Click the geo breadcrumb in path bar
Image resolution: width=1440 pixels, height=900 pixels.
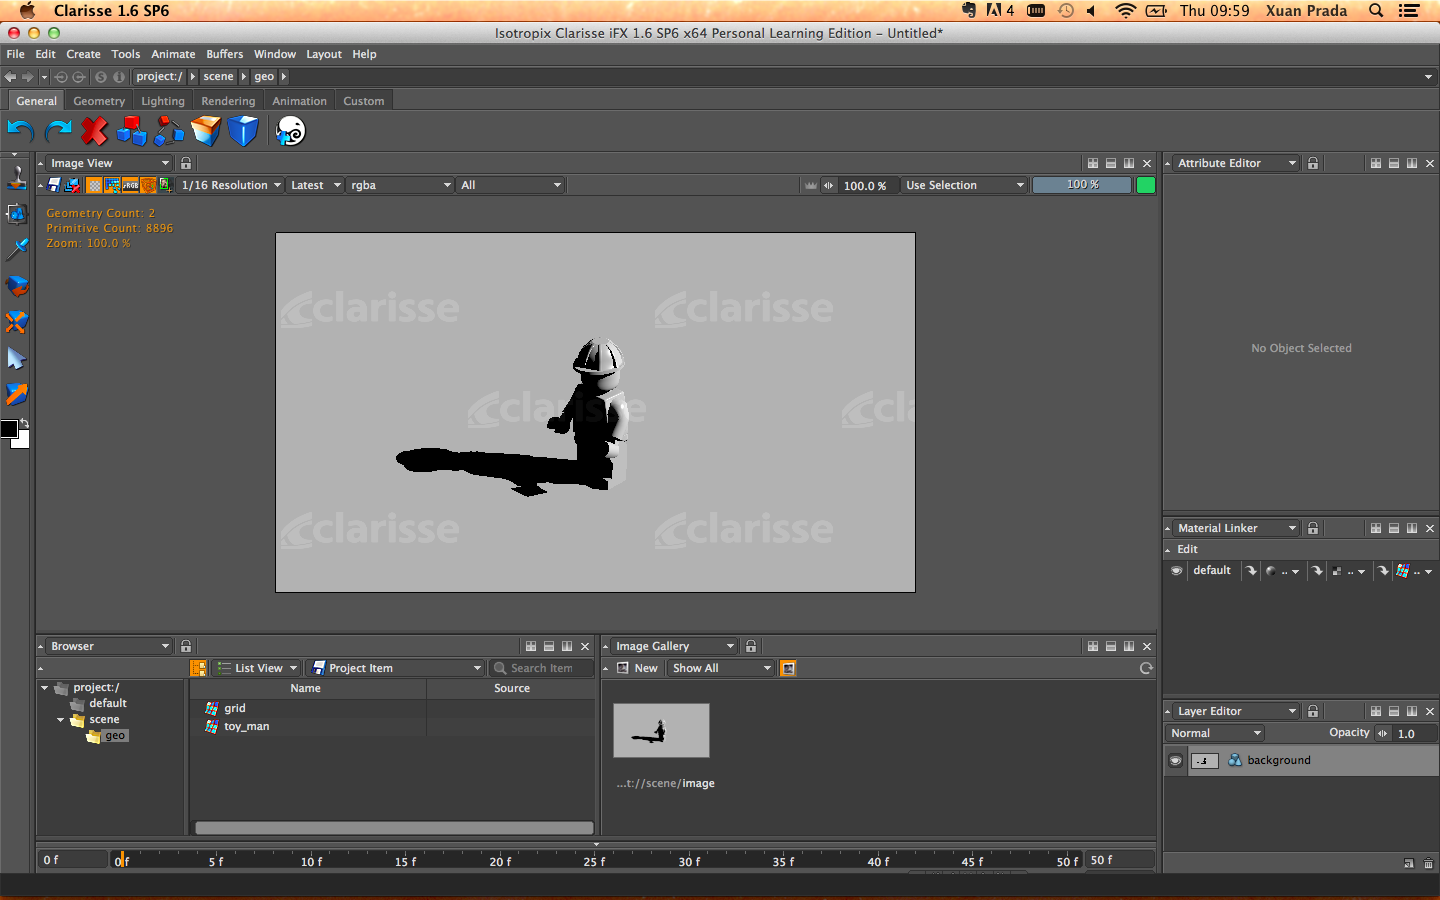(x=264, y=77)
